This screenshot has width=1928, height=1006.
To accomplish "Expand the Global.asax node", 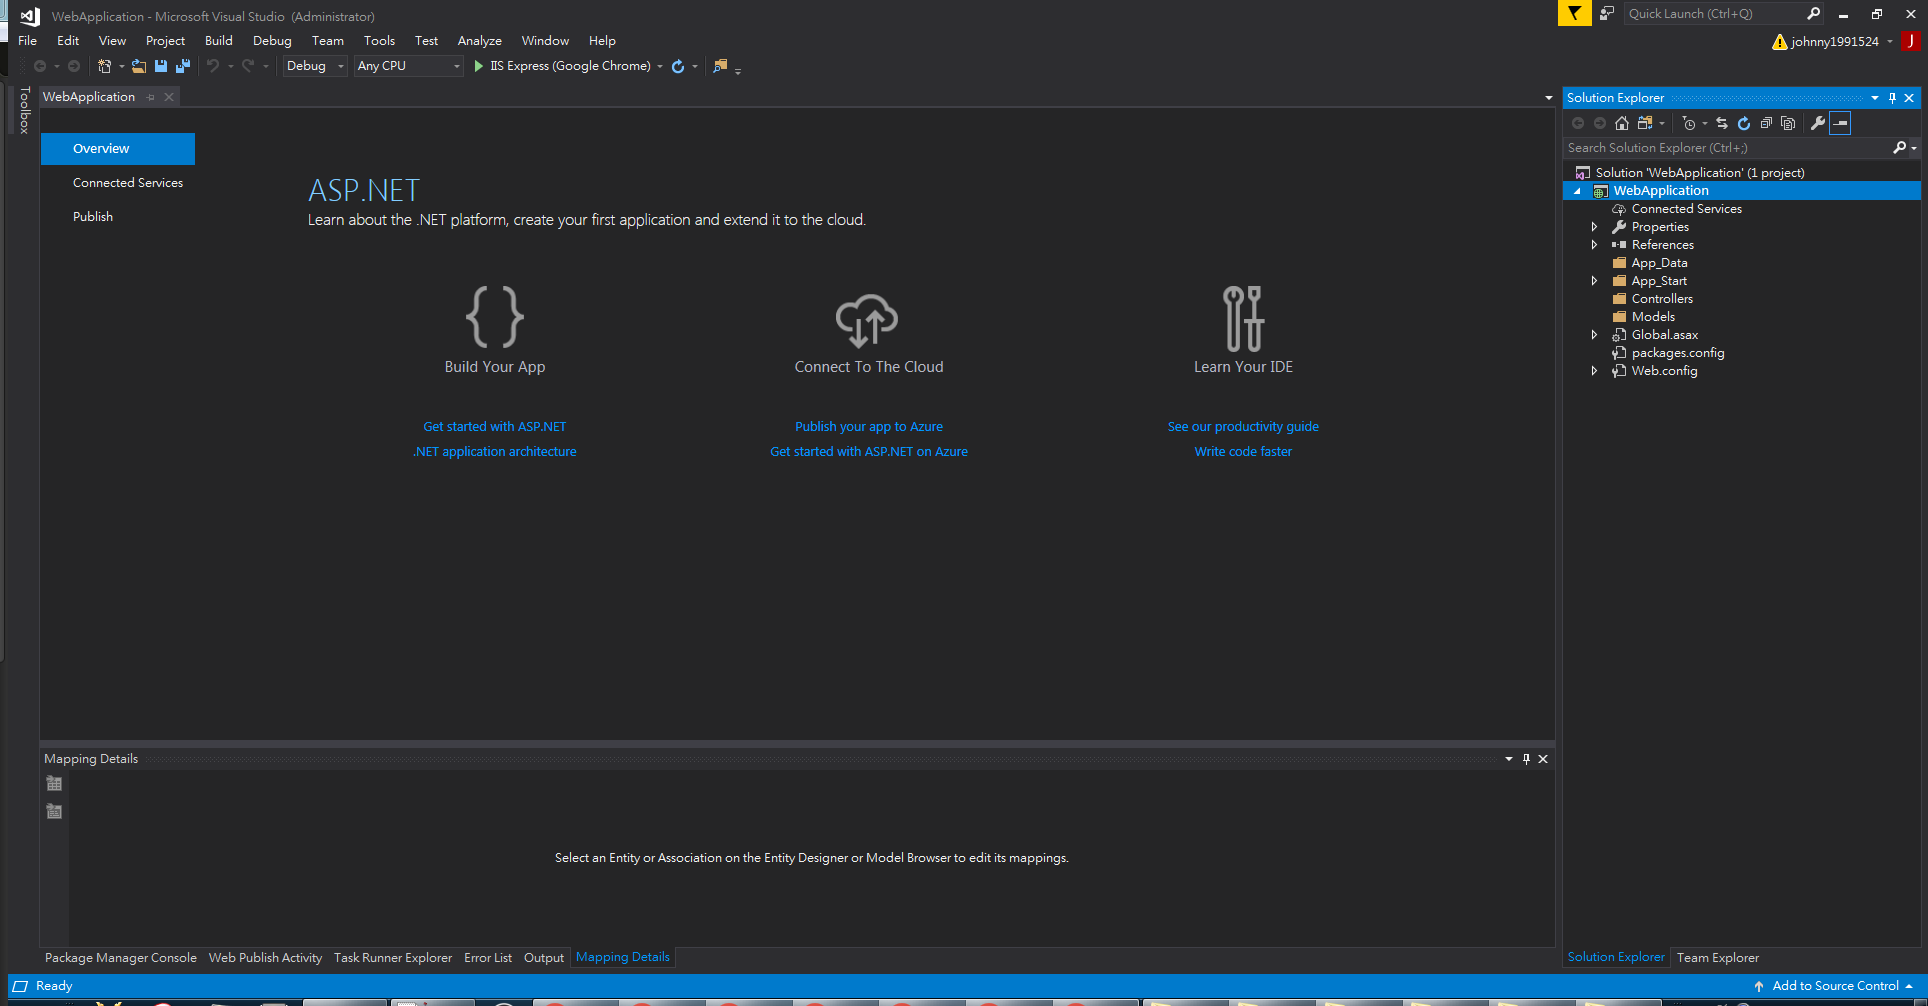I will 1595,335.
